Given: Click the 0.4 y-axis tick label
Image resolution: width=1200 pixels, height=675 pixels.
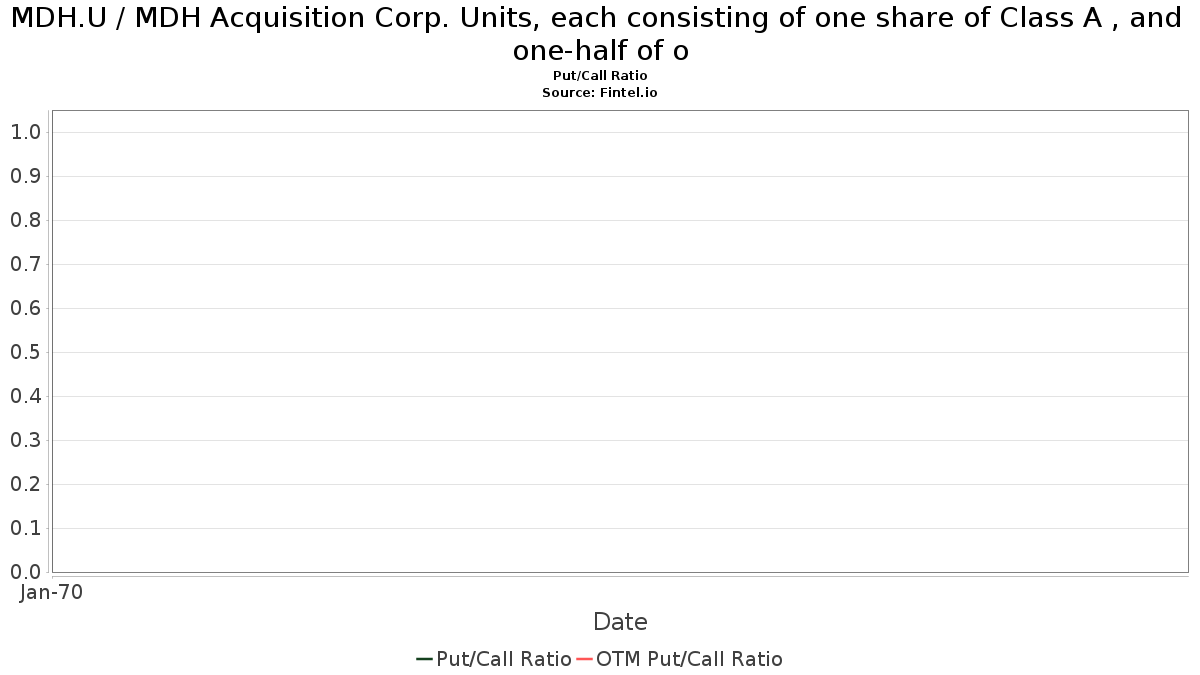Looking at the screenshot, I should coord(26,396).
